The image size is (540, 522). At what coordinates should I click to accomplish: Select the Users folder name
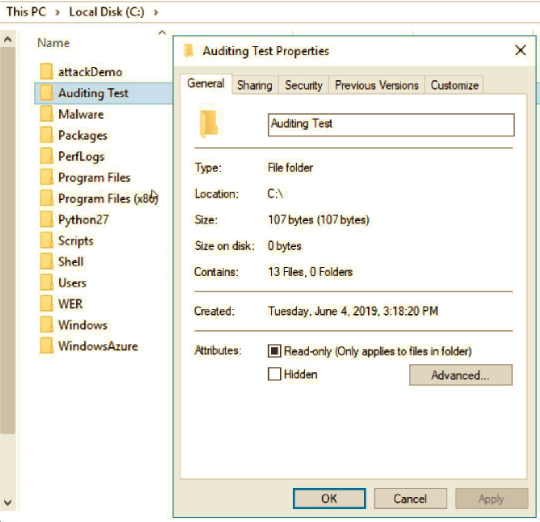click(72, 283)
